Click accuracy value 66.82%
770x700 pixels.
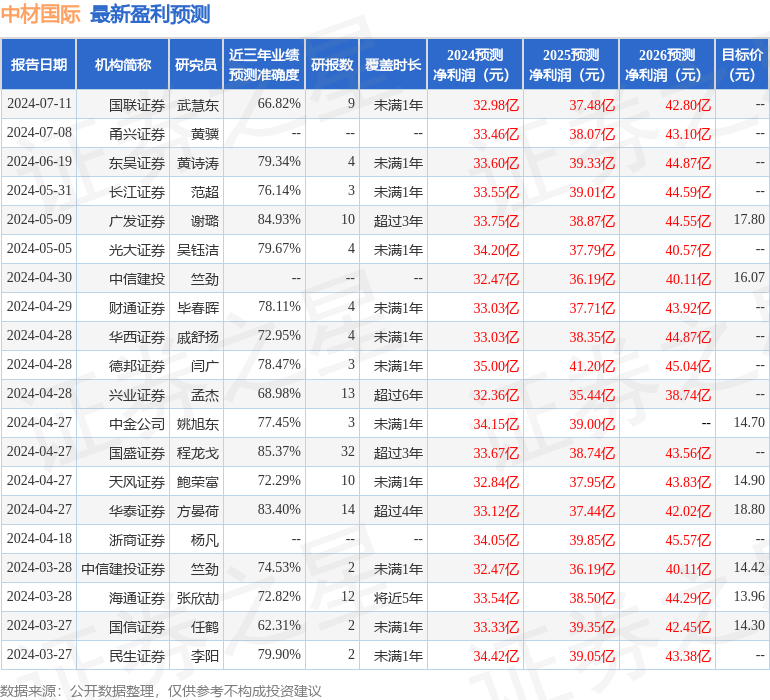coord(279,104)
